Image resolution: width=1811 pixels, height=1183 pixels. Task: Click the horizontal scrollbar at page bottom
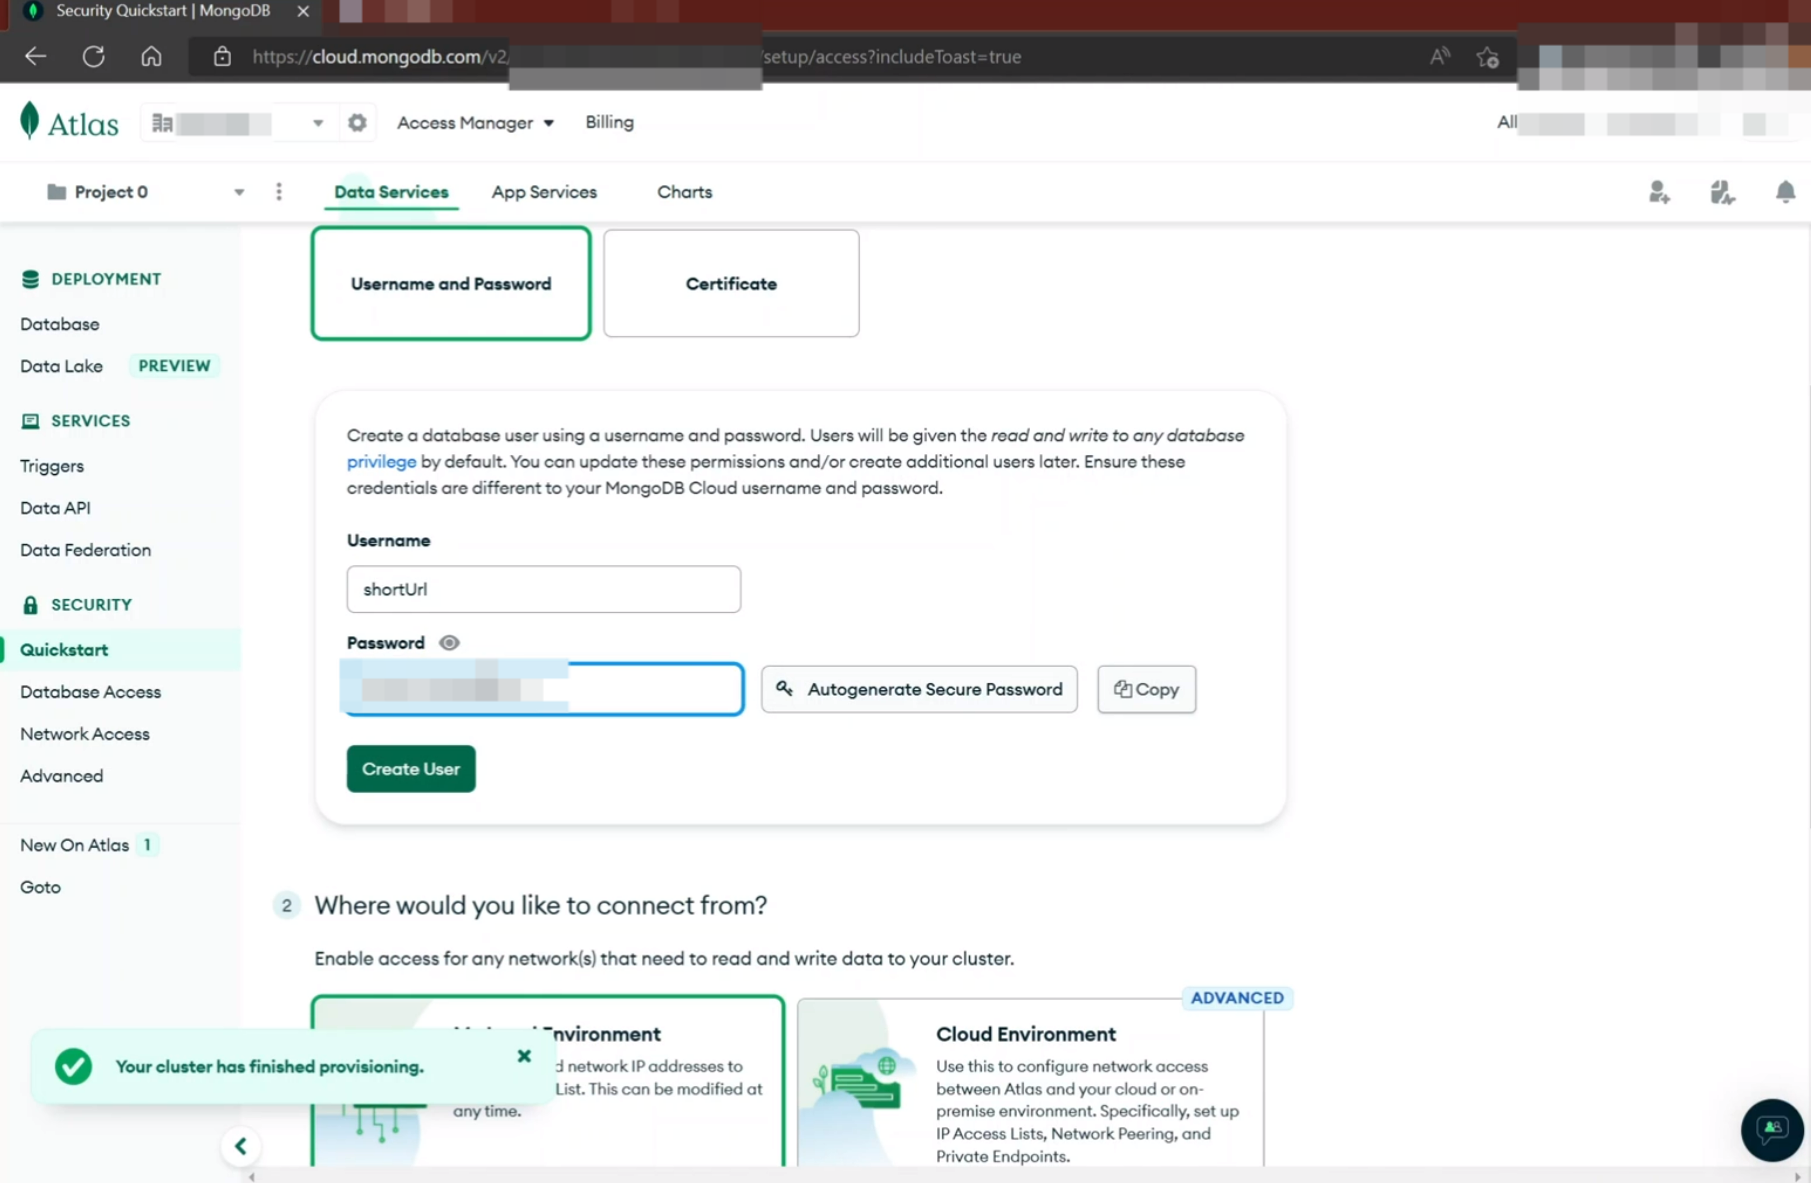(1024, 1176)
